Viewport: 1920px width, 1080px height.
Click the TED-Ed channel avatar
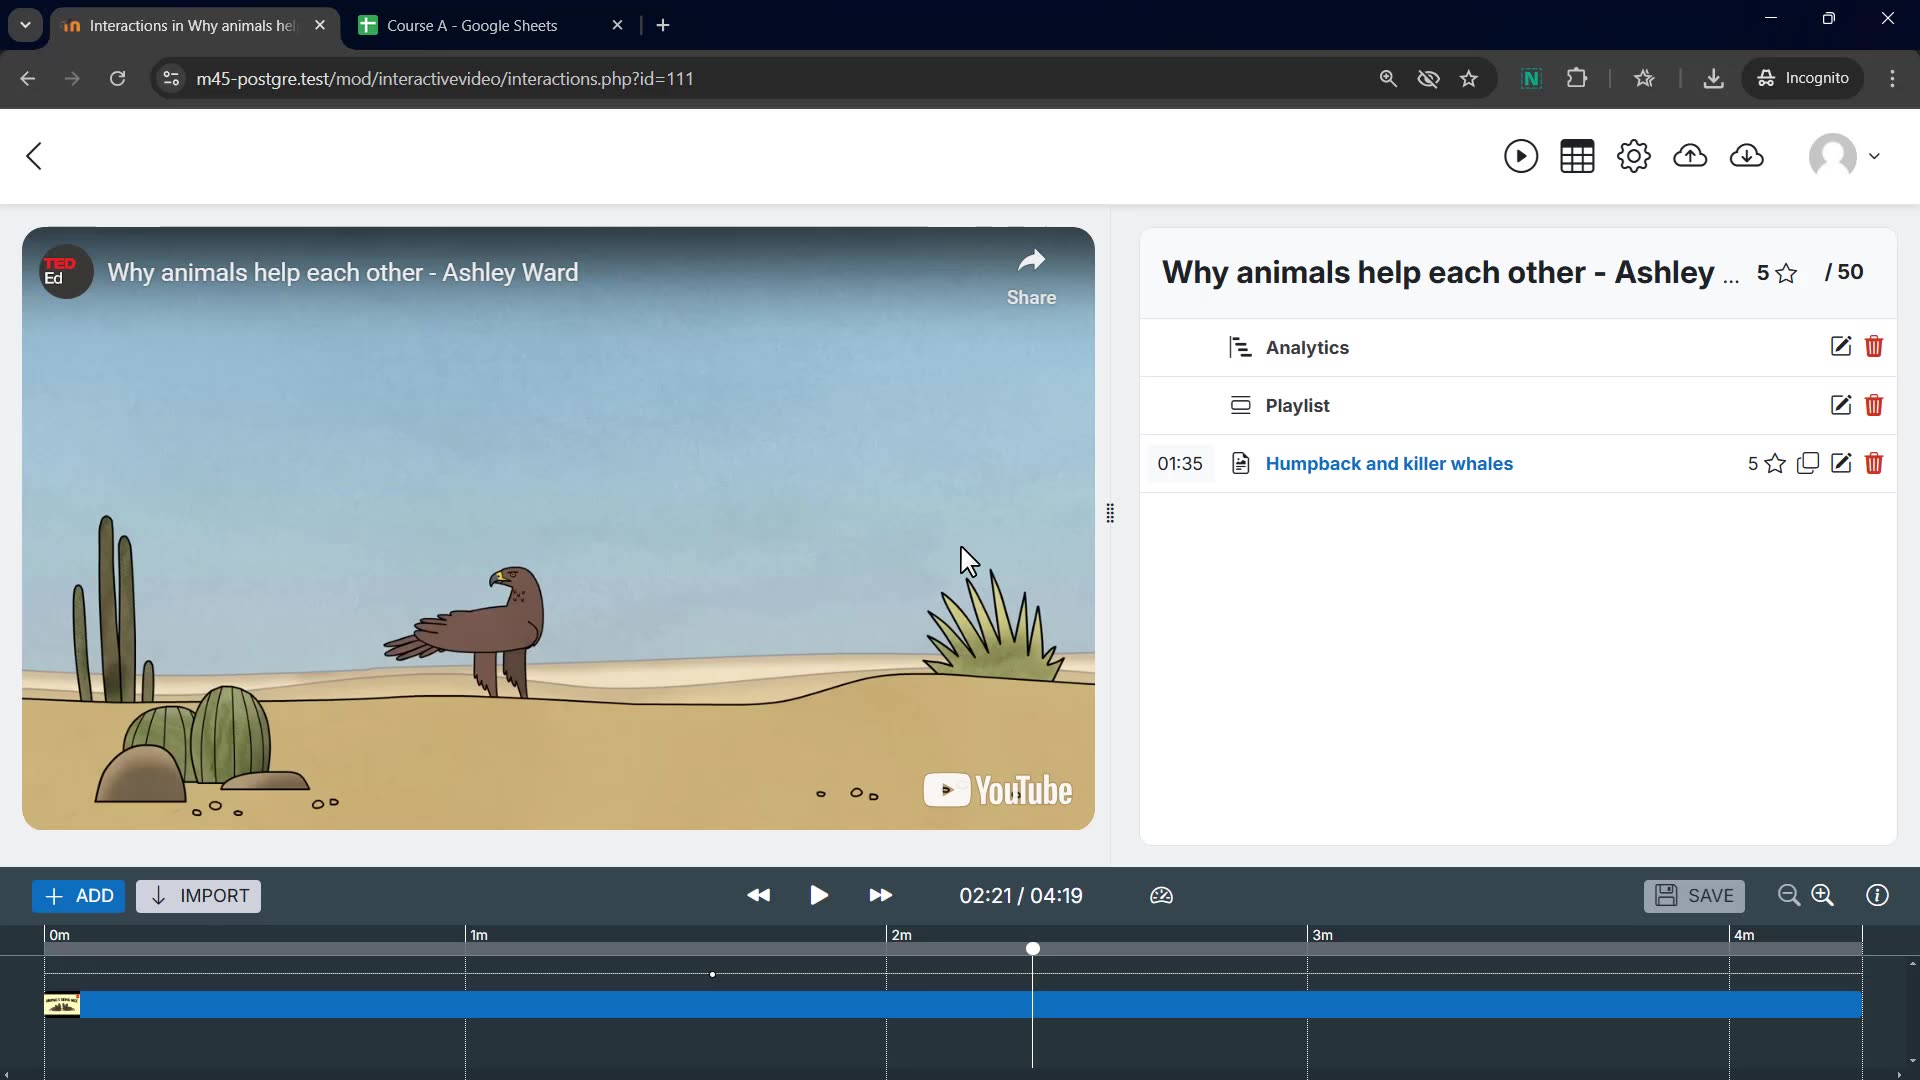tap(66, 272)
